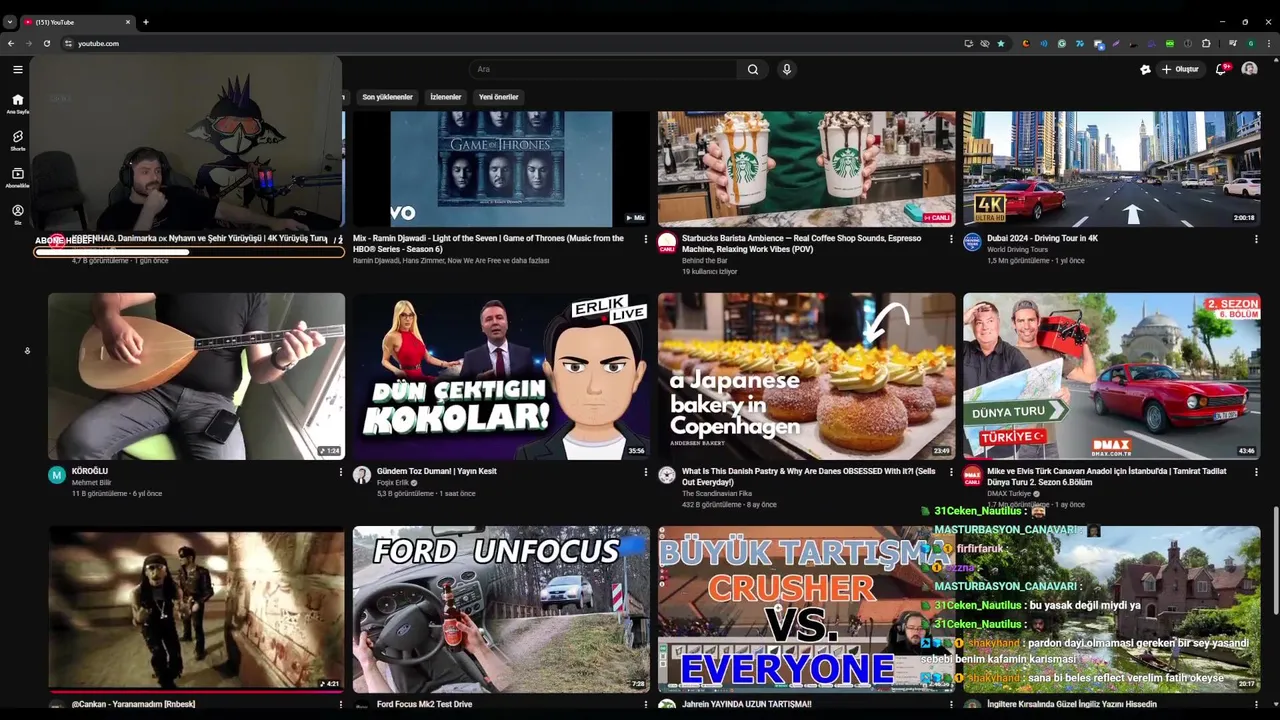Open the Extensions puzzle-piece menu

[1206, 43]
